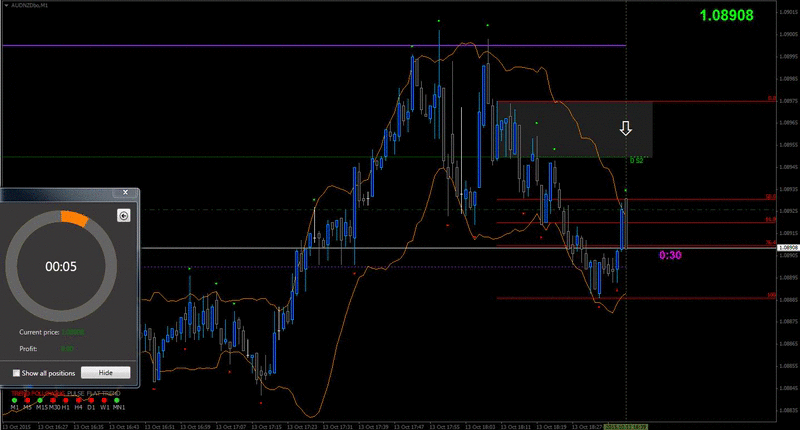Click the MN1 trend indicator dot
The width and height of the screenshot is (800, 430).
point(117,400)
